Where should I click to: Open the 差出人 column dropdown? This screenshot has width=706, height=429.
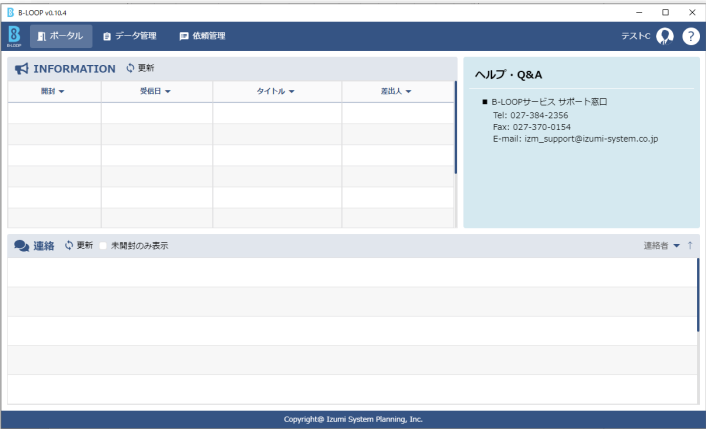pyautogui.click(x=408, y=92)
